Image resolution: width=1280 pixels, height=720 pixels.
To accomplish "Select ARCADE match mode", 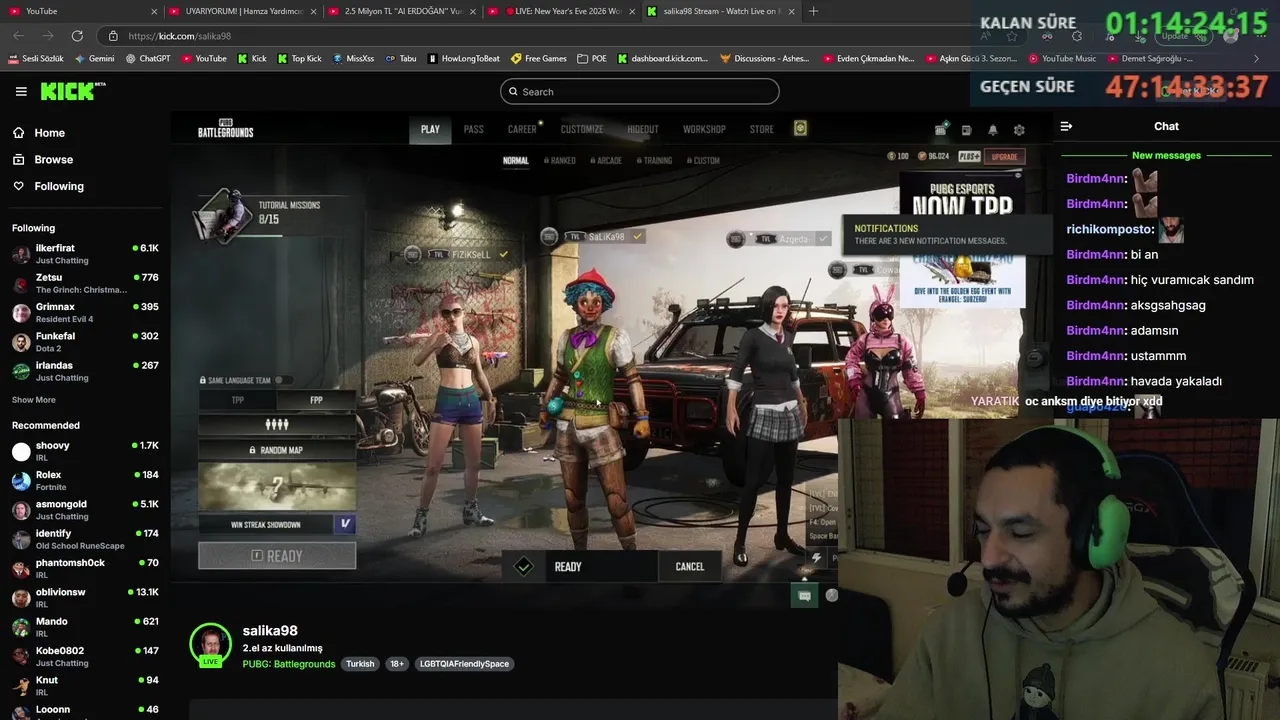I will [x=606, y=160].
